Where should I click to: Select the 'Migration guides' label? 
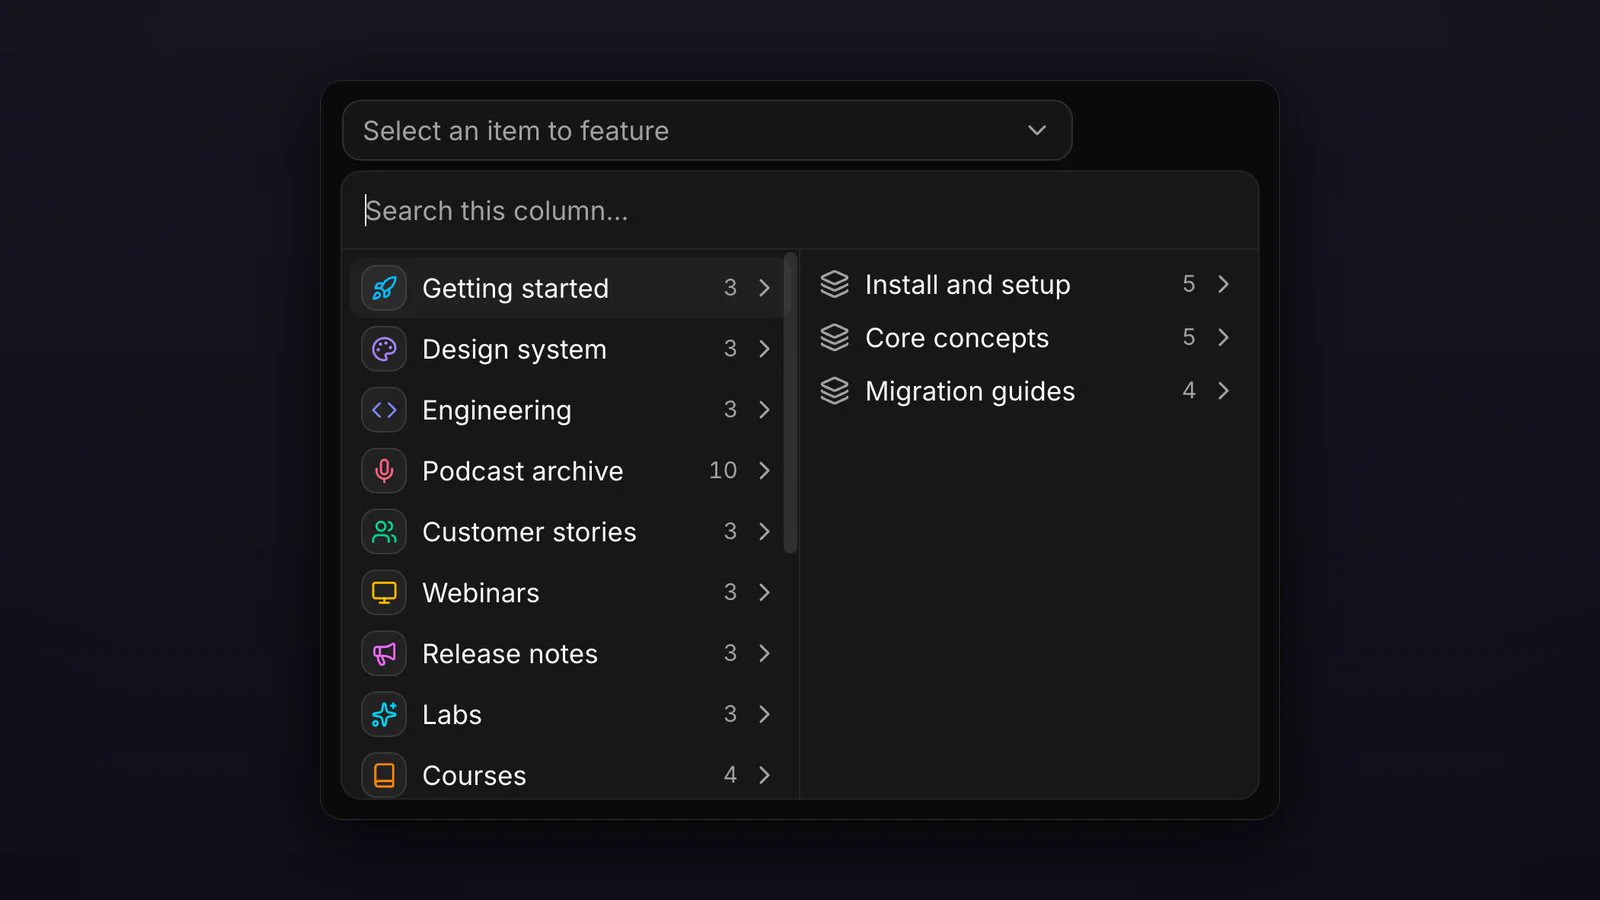click(970, 391)
